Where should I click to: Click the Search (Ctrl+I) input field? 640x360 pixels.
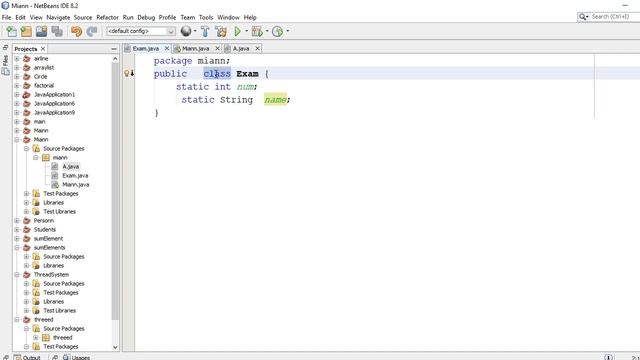(616, 17)
